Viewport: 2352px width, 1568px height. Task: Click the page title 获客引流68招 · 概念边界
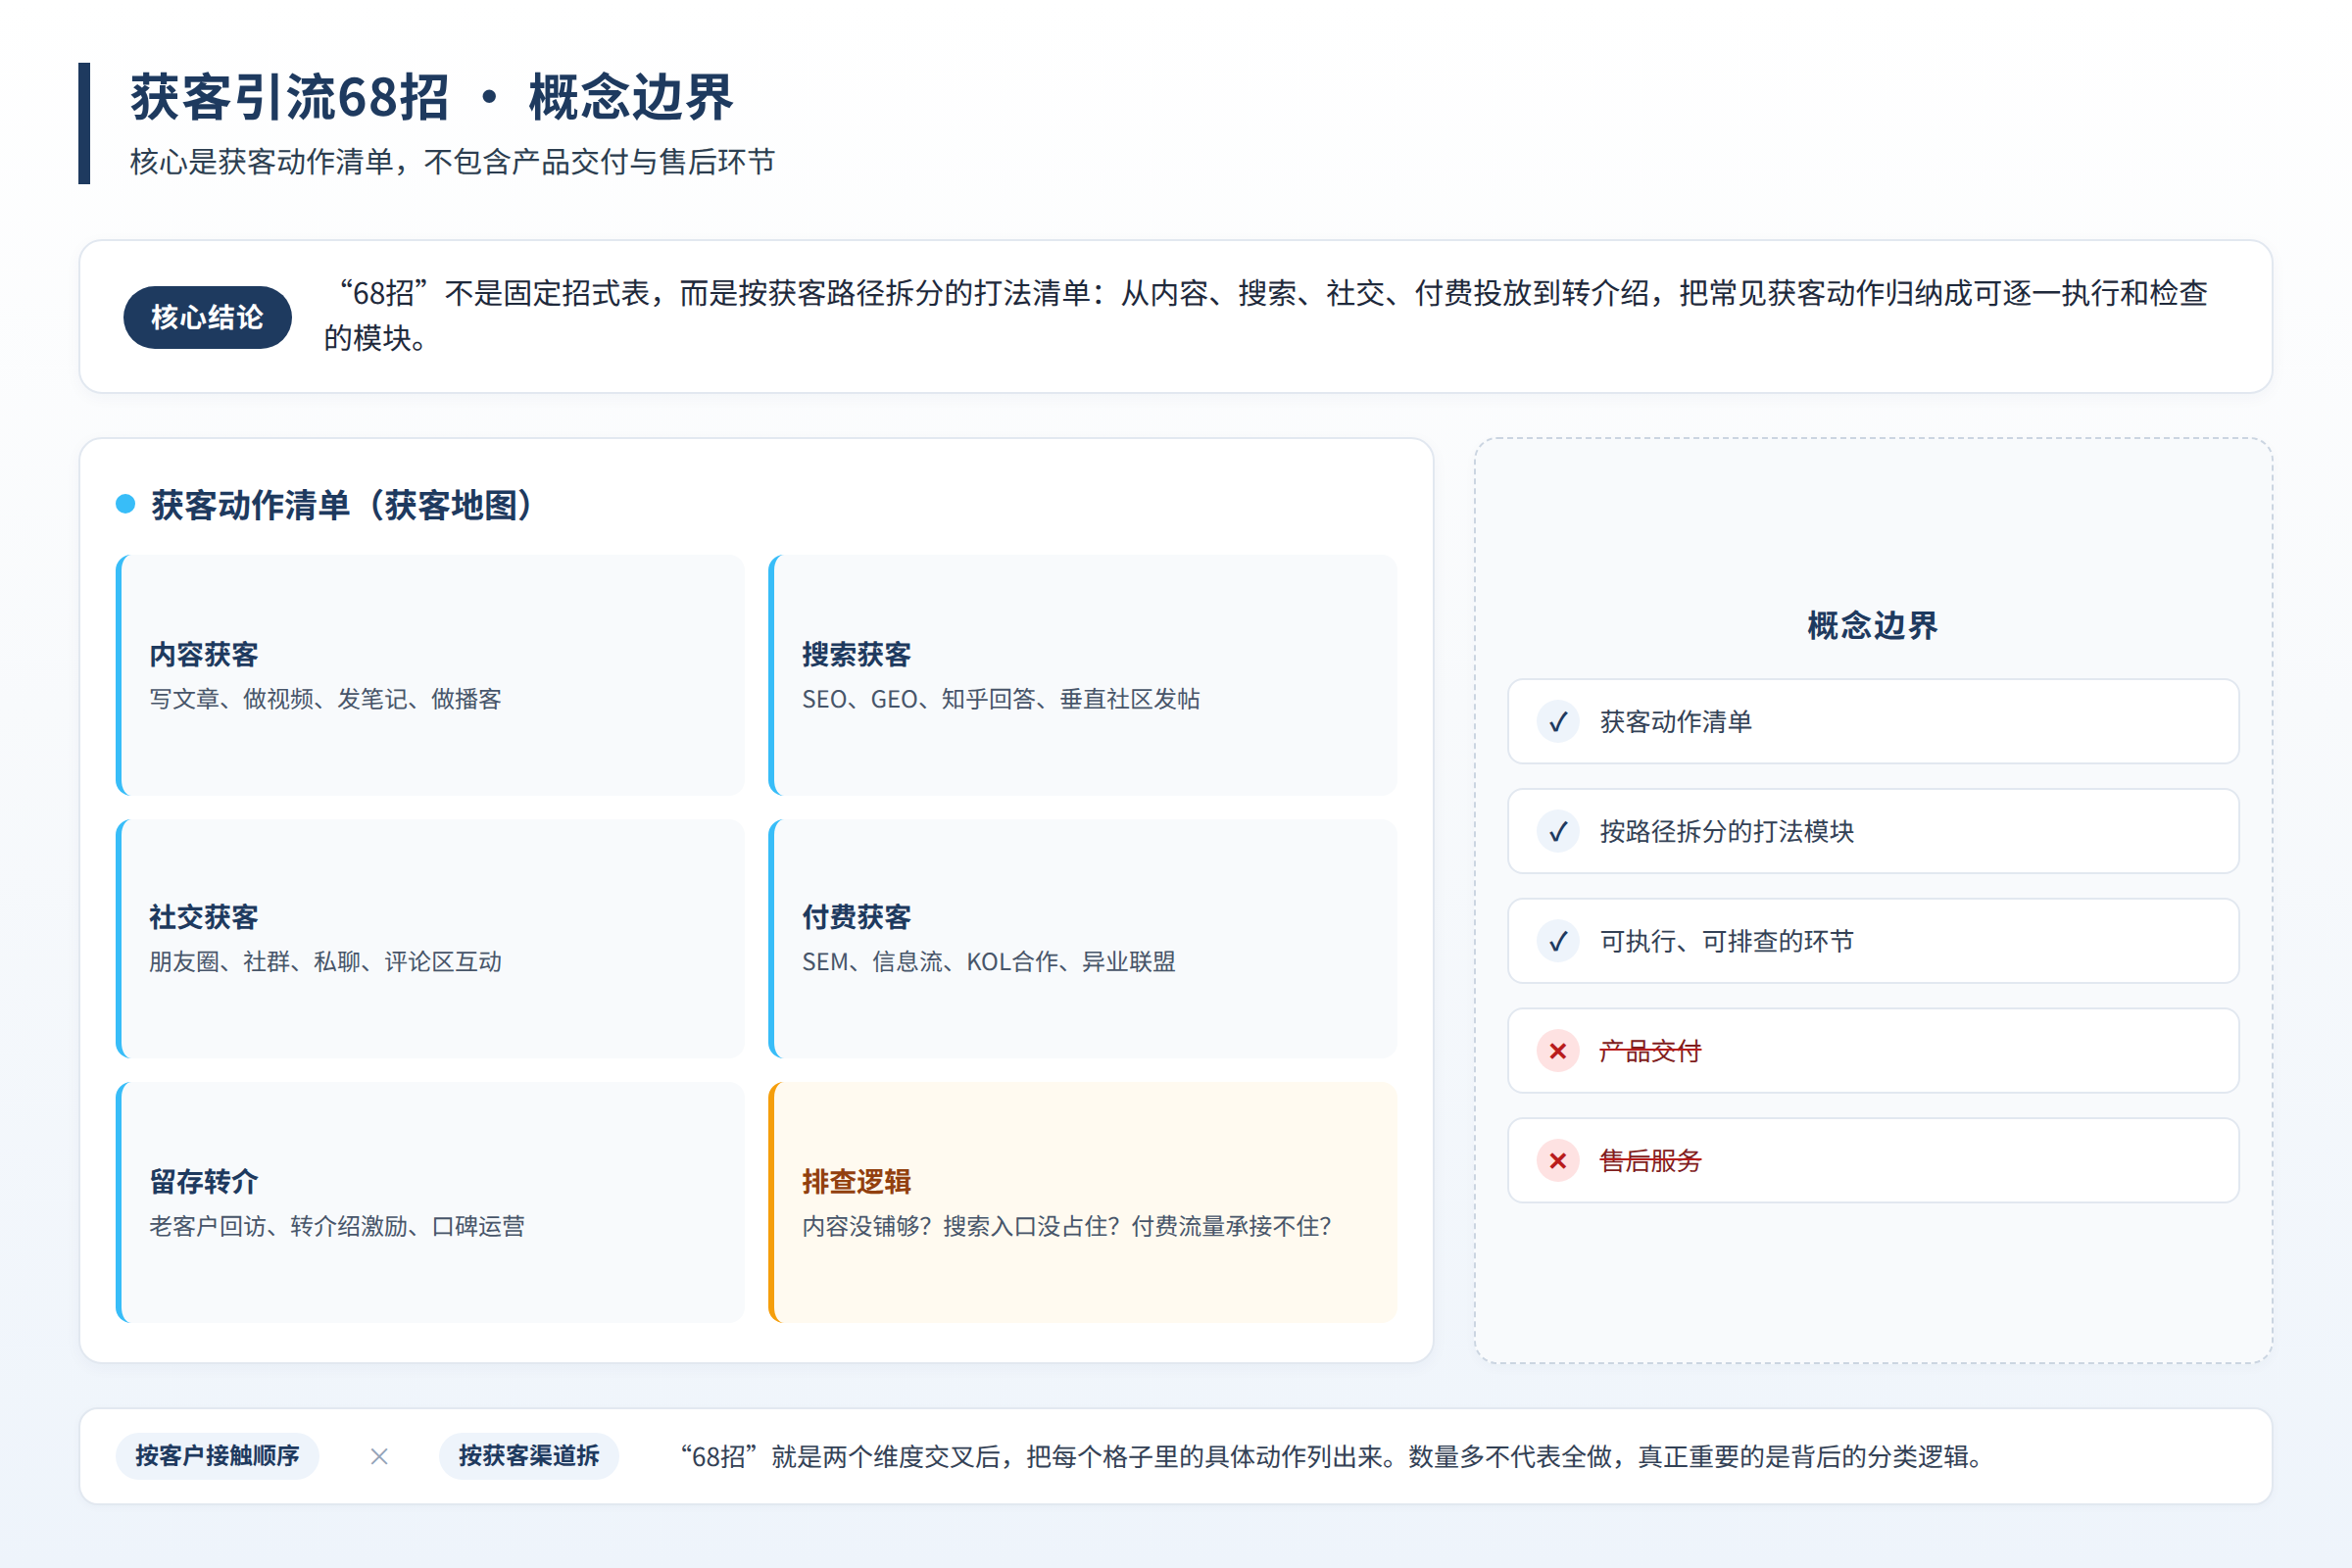tap(432, 97)
